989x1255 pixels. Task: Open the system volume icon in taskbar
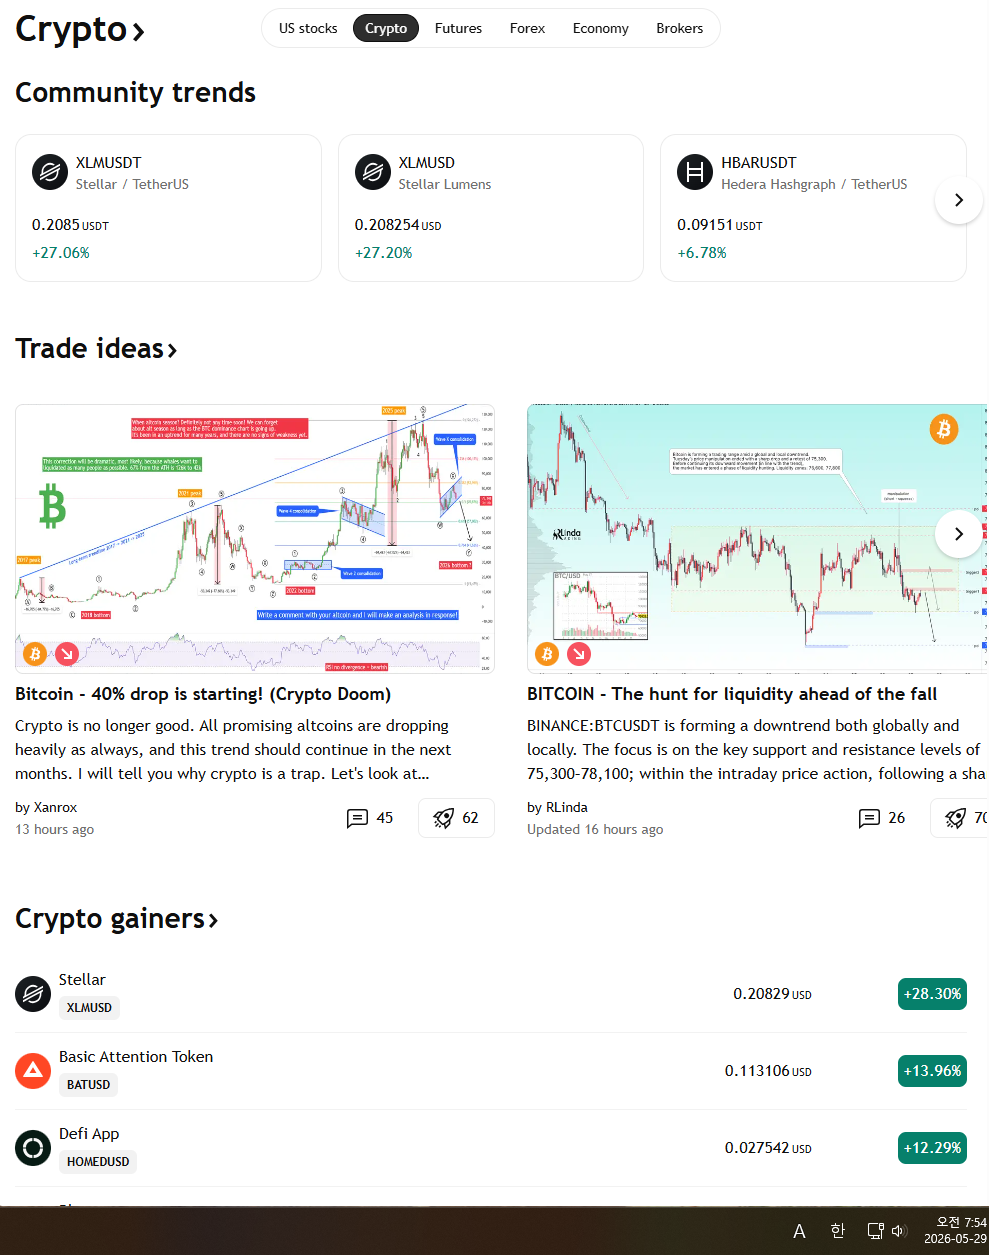point(898,1231)
